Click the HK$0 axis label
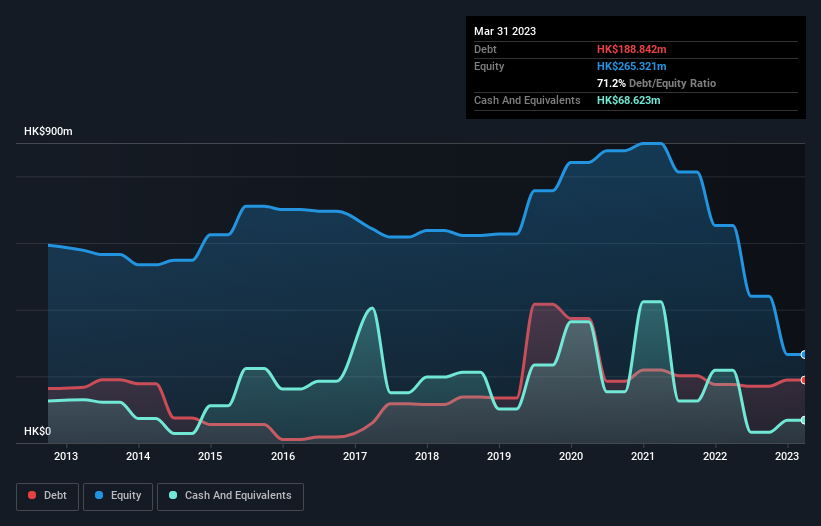The image size is (821, 526). coord(38,431)
